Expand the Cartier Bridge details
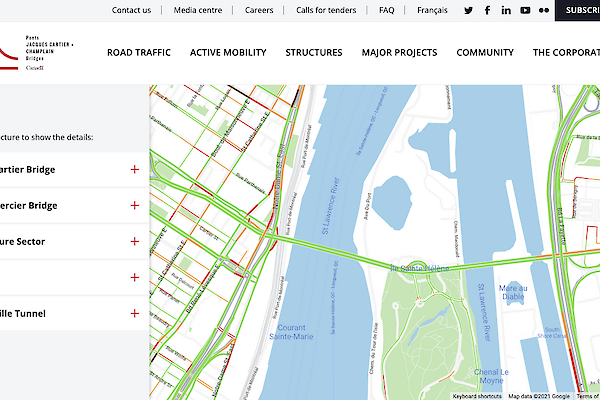 (x=134, y=170)
